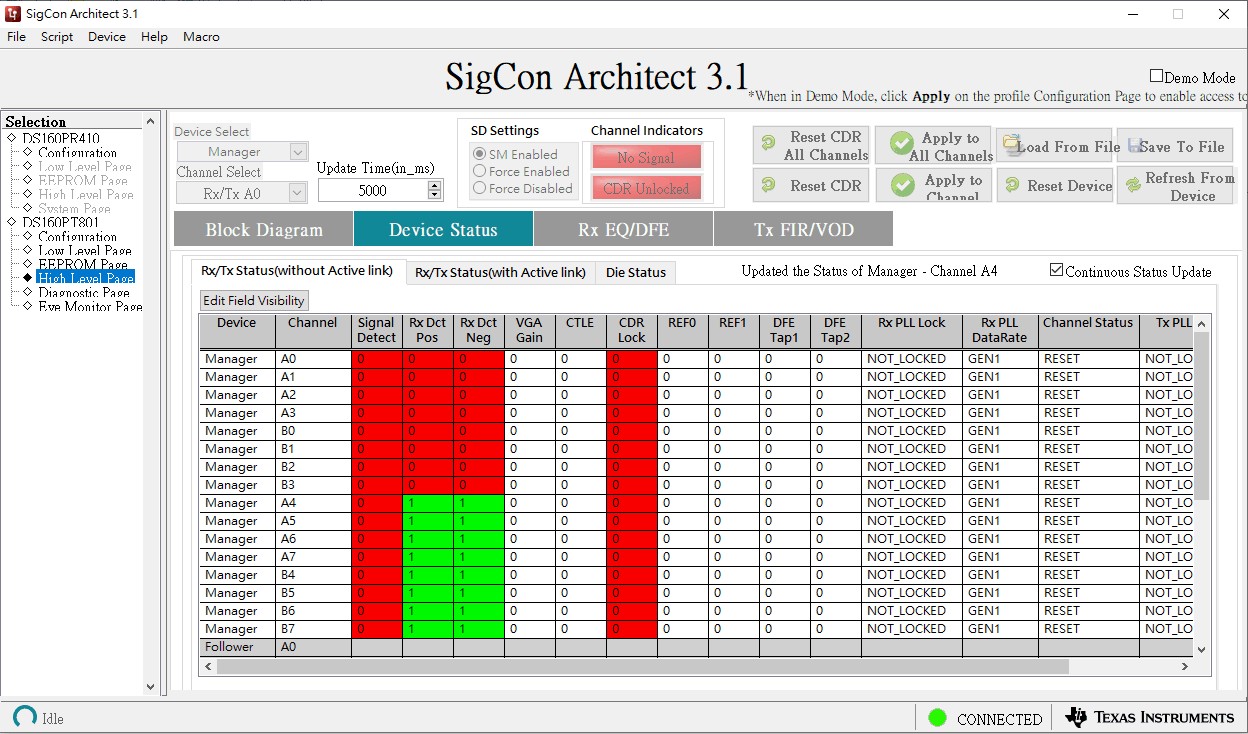Open the Device menu

[x=107, y=37]
